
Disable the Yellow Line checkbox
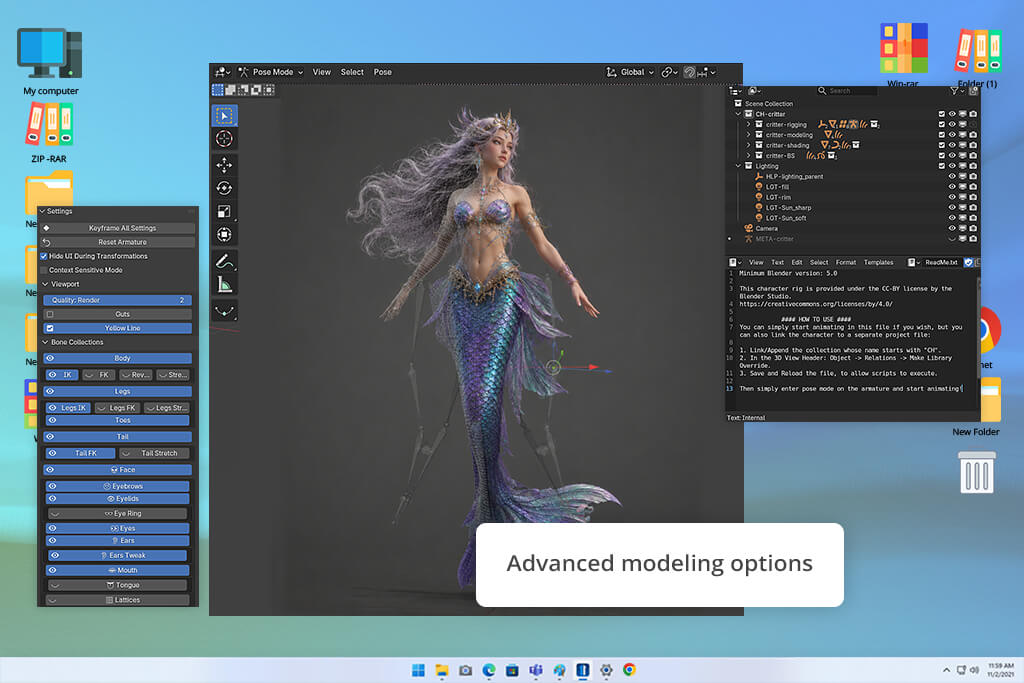click(x=50, y=328)
